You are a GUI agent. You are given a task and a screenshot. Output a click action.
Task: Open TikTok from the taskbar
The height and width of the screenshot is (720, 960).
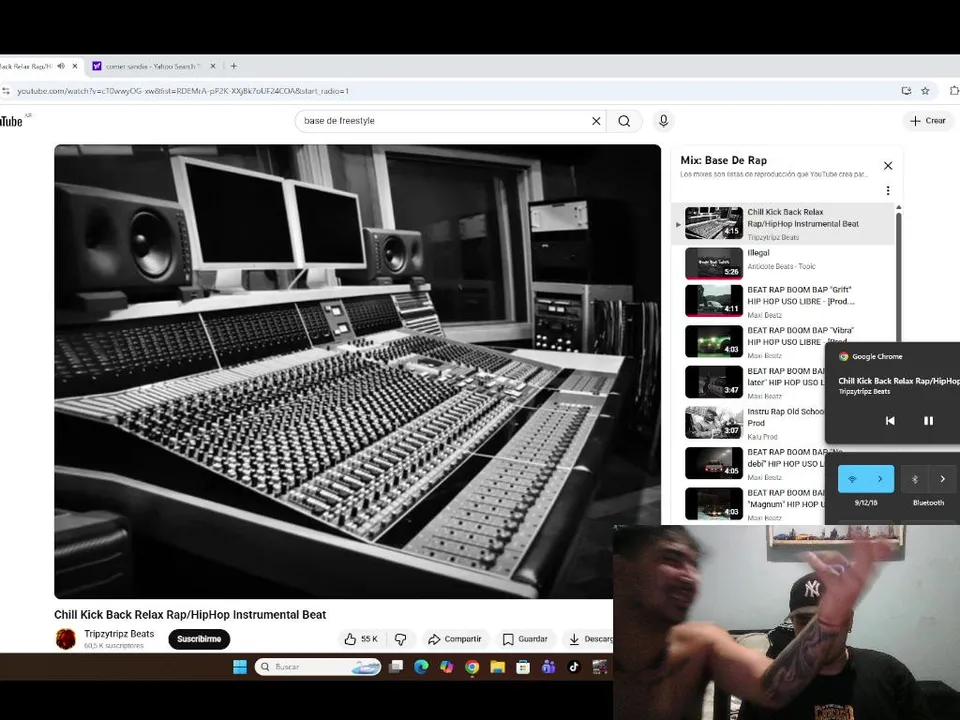coord(574,667)
